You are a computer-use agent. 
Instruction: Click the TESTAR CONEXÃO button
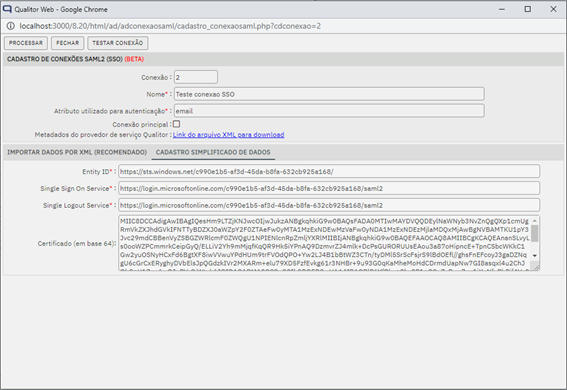118,43
